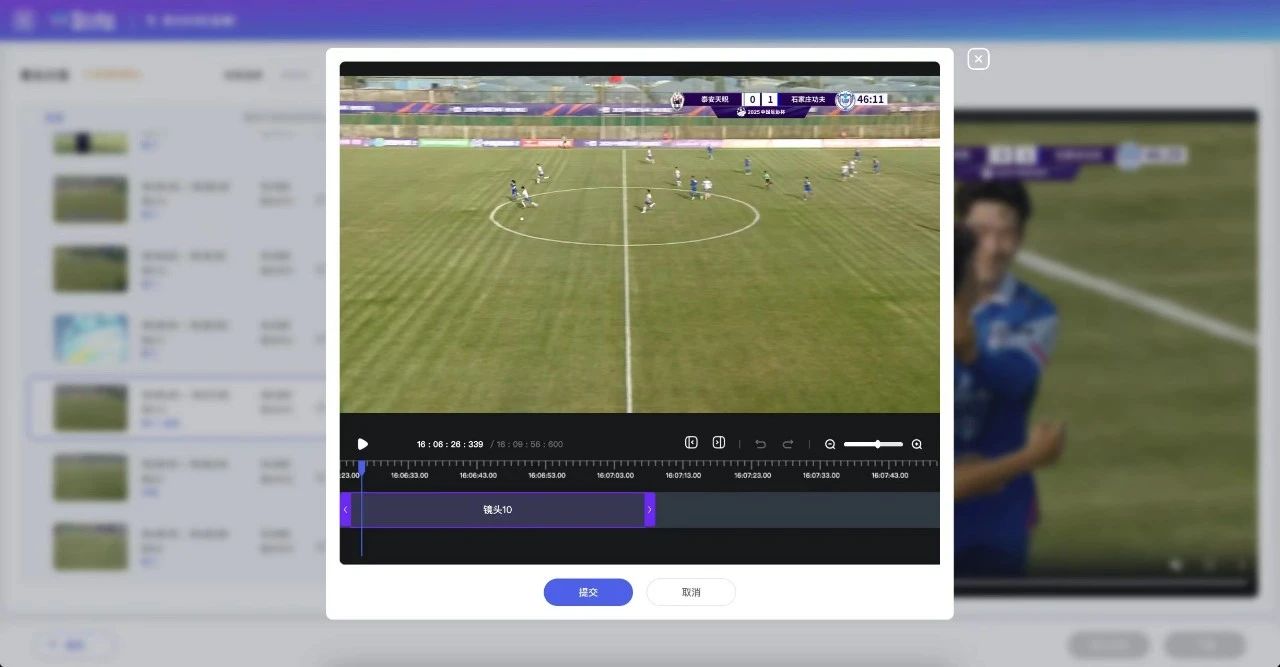Cancel with the 取消 button
Screen dimensions: 1280x667
click(691, 592)
